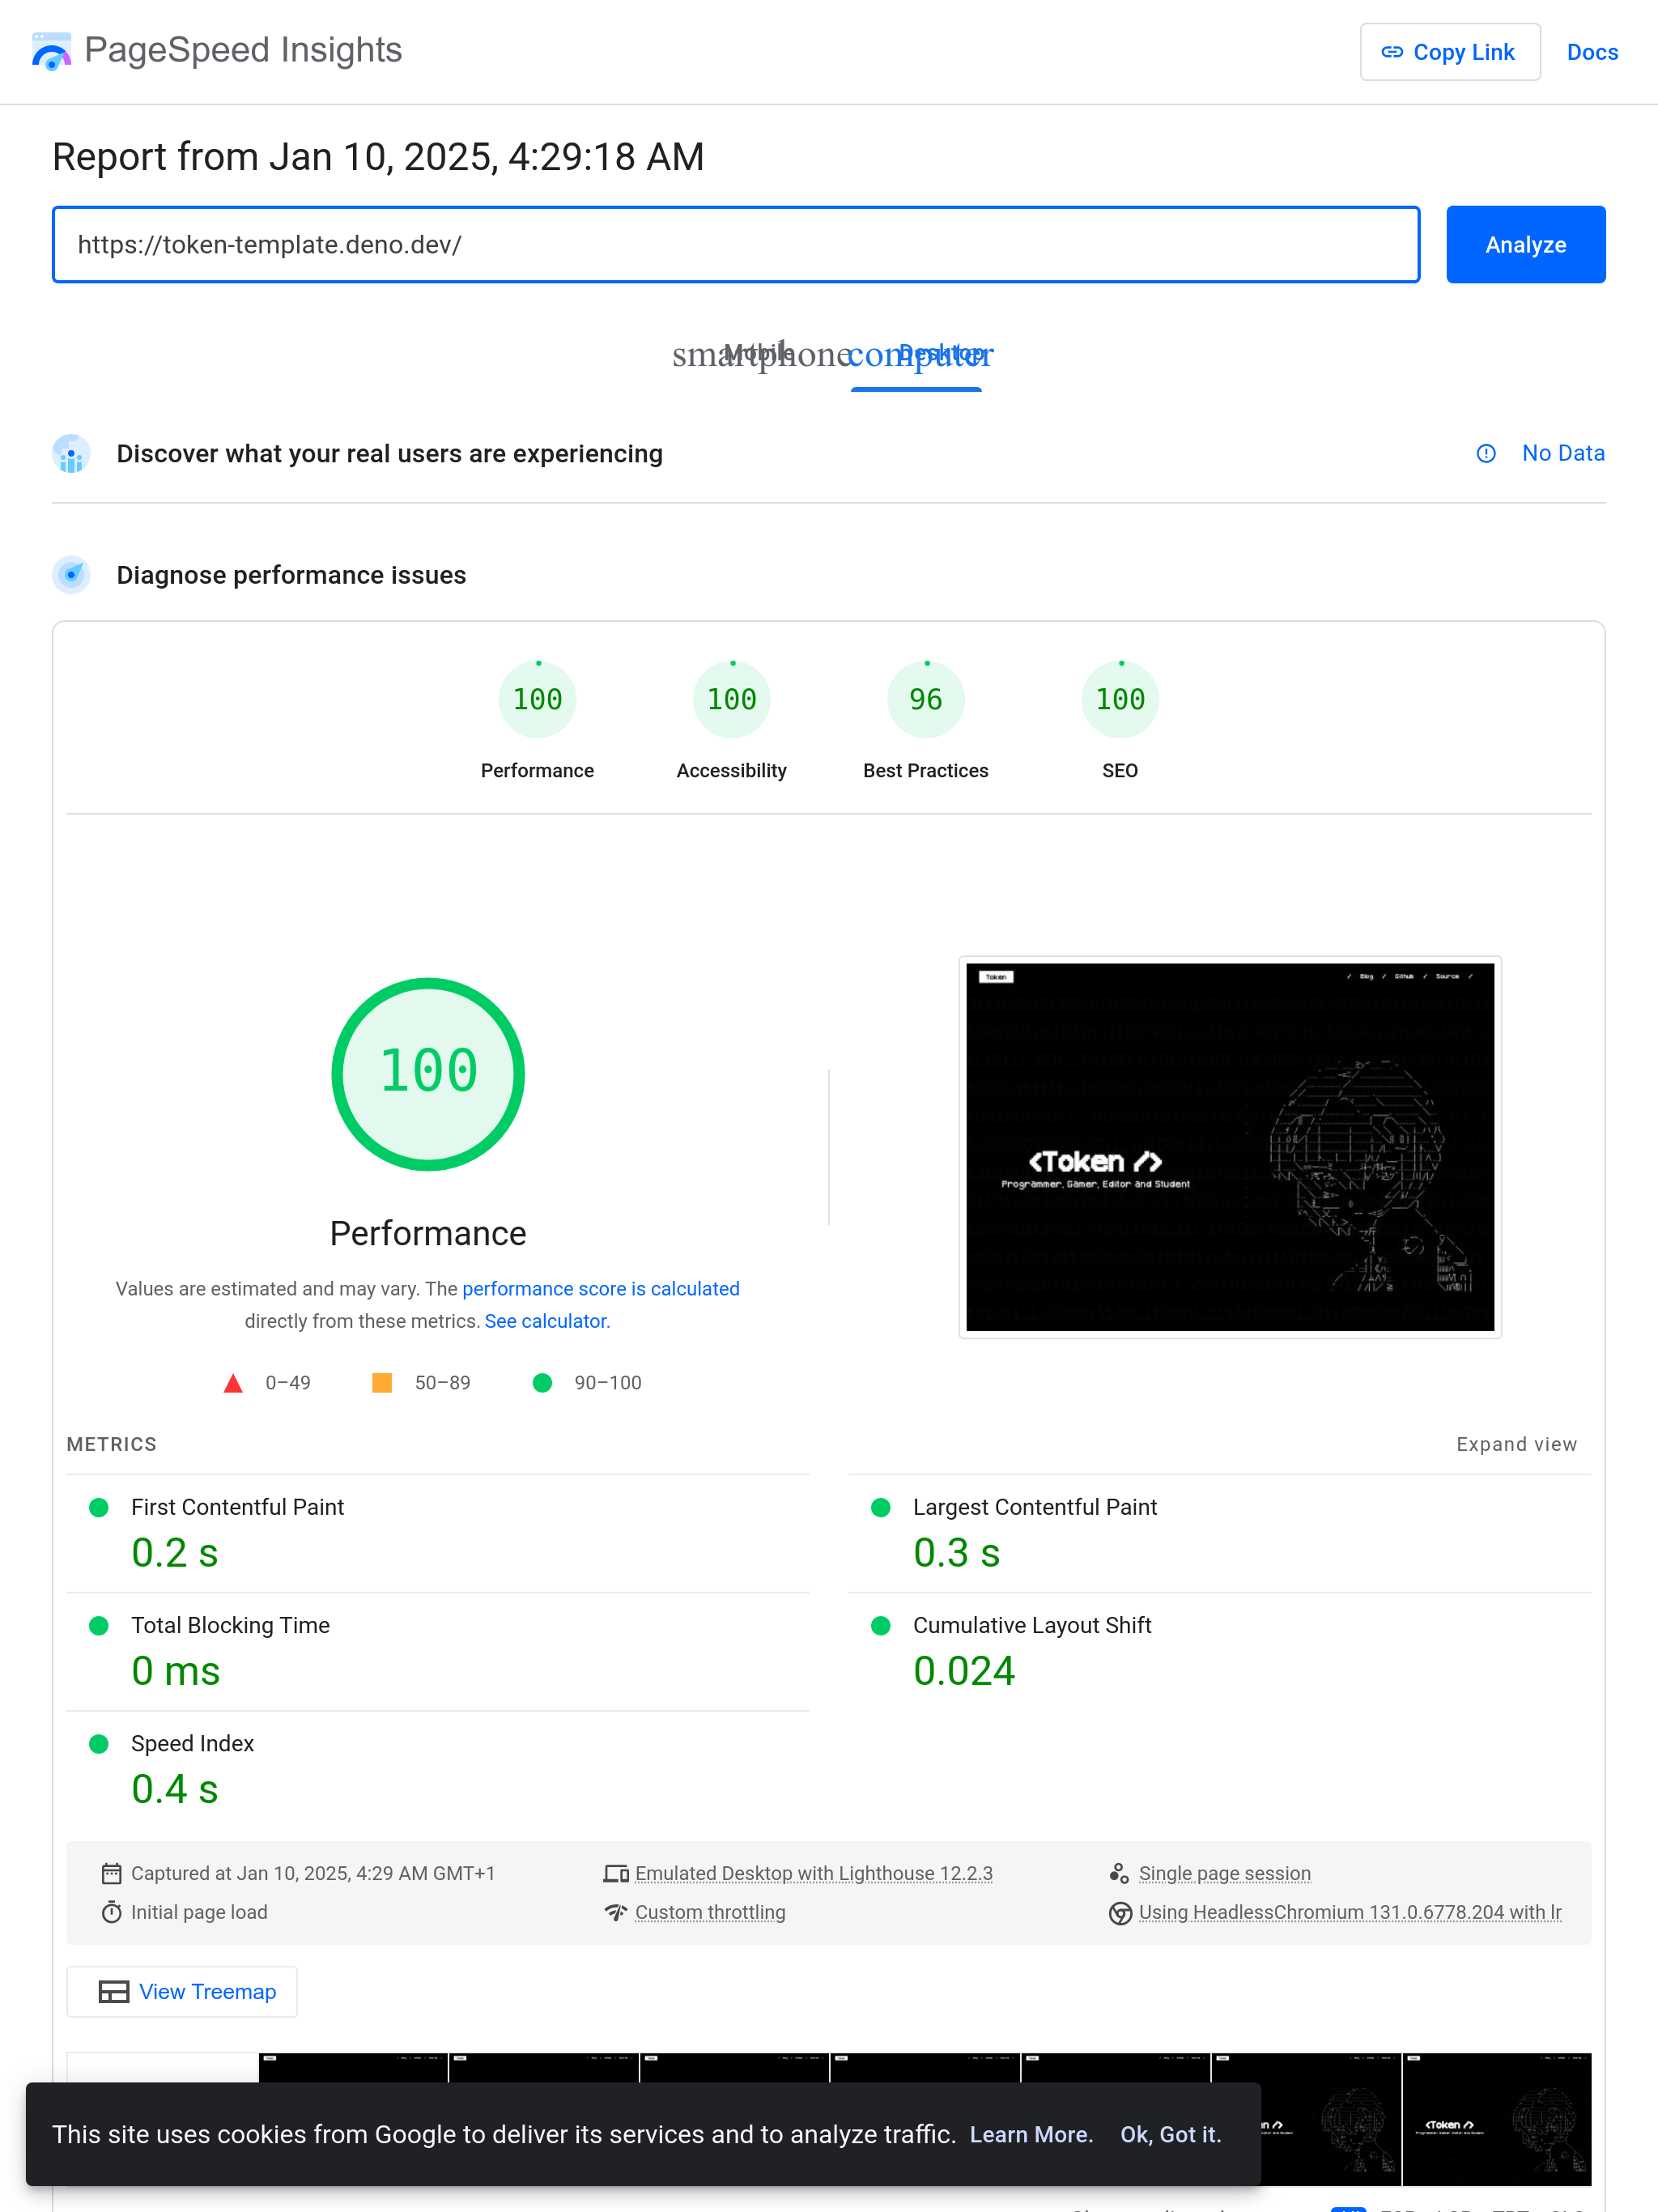Click the green circle 90–100 legend icon
The width and height of the screenshot is (1658, 2212).
click(x=542, y=1383)
